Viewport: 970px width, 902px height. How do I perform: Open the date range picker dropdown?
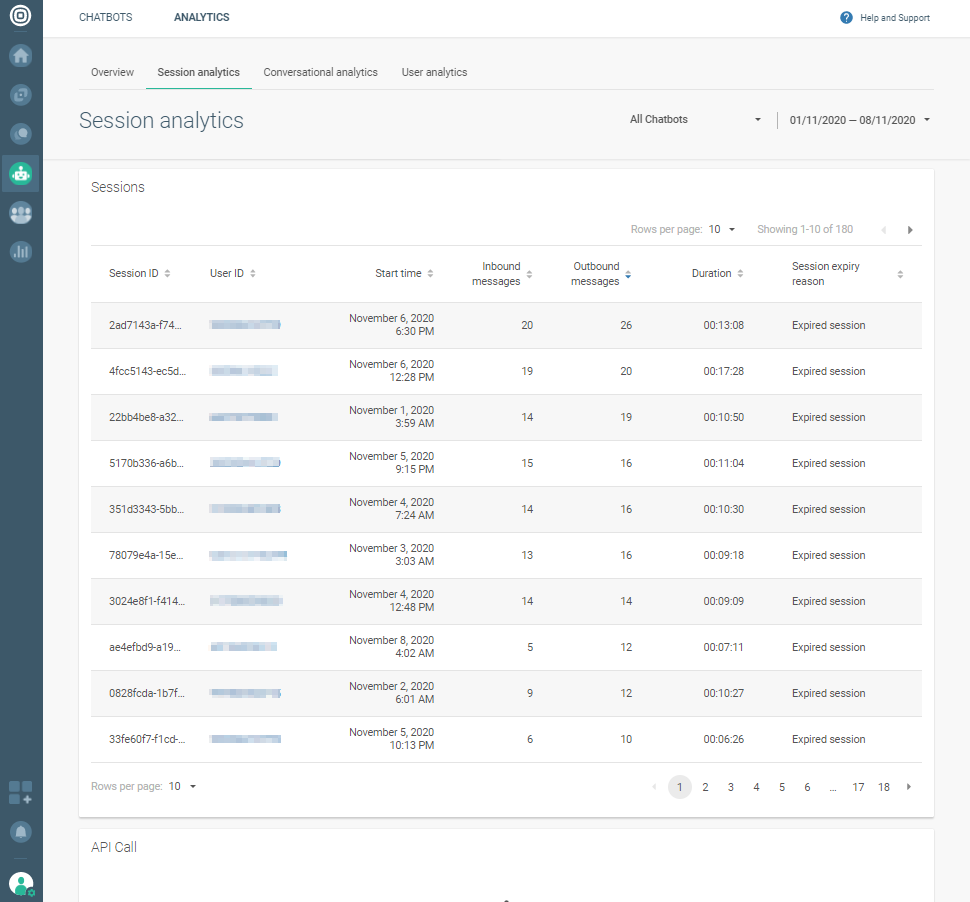click(859, 120)
